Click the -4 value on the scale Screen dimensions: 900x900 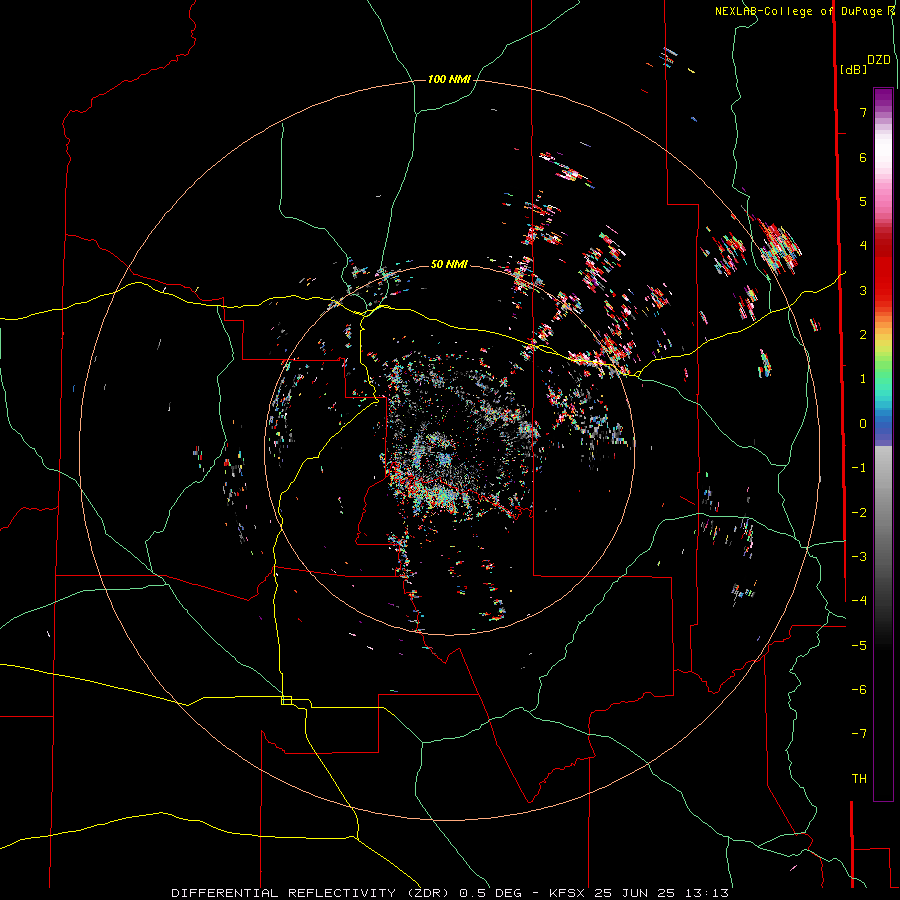859,601
